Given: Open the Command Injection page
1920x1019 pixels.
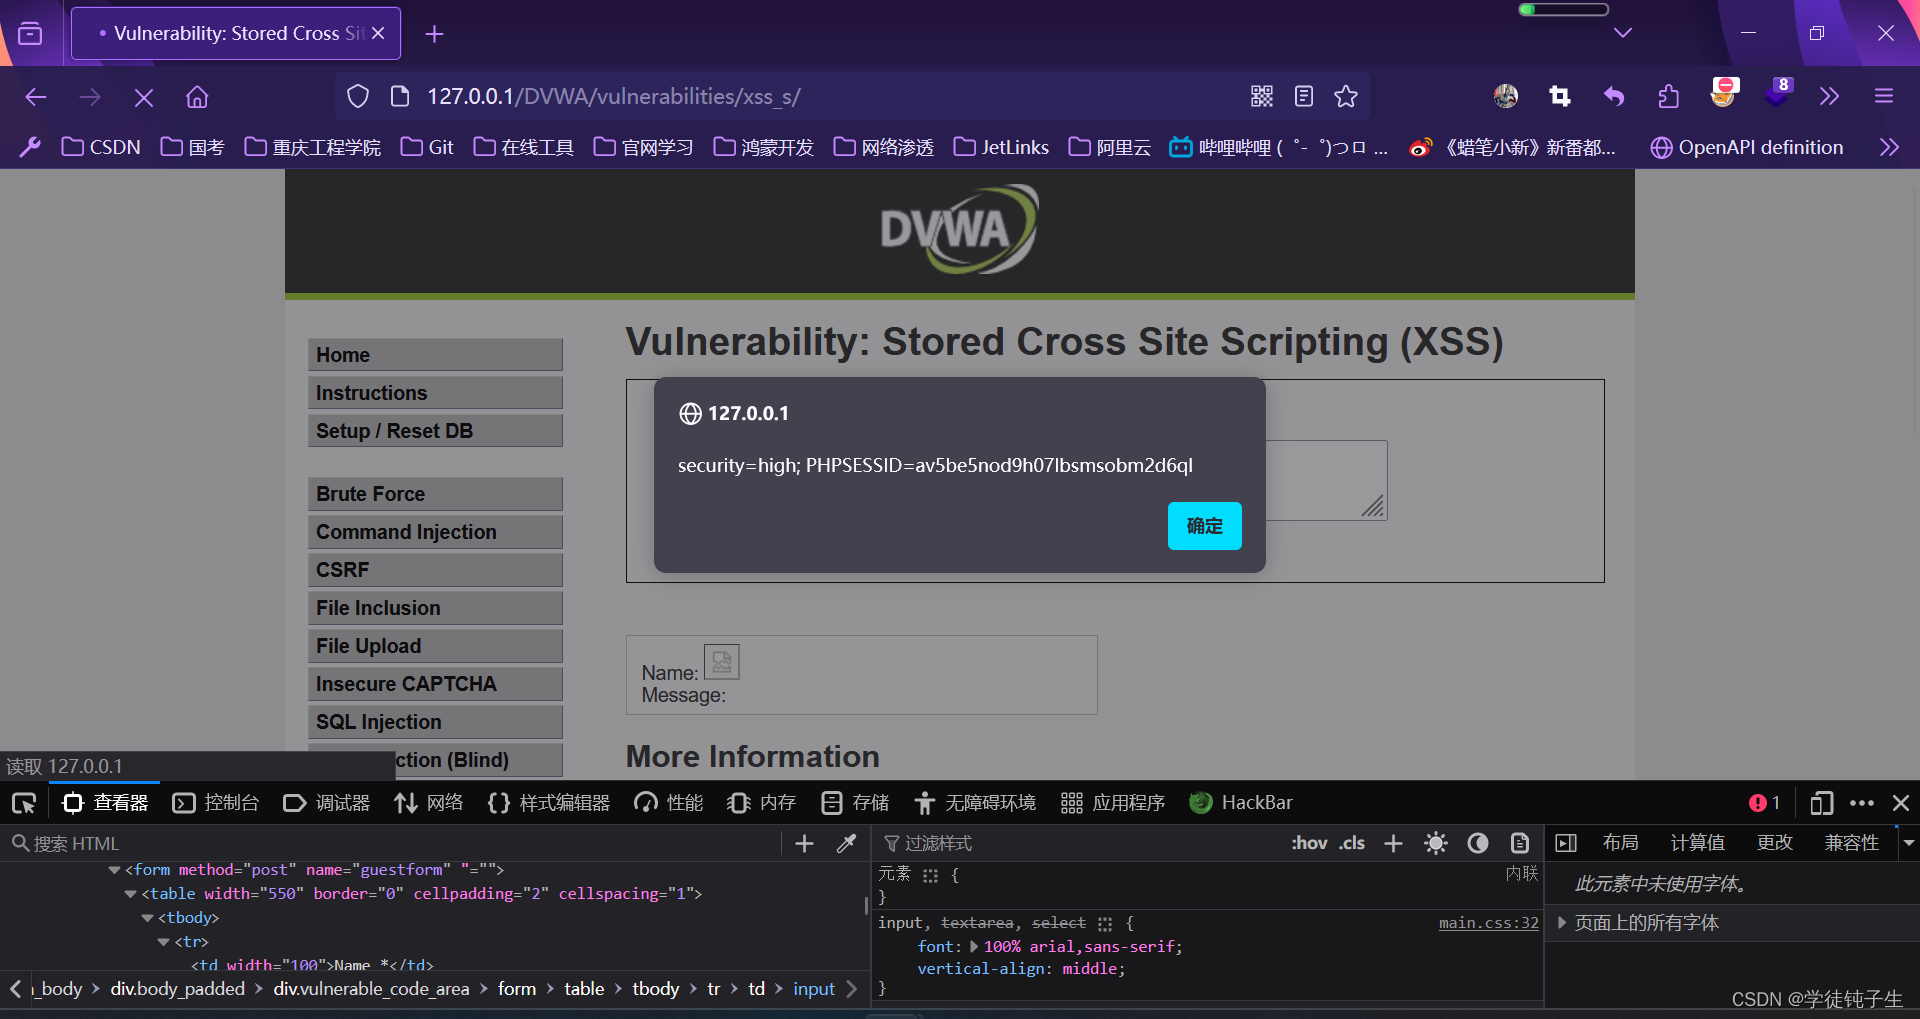Looking at the screenshot, I should 435,532.
